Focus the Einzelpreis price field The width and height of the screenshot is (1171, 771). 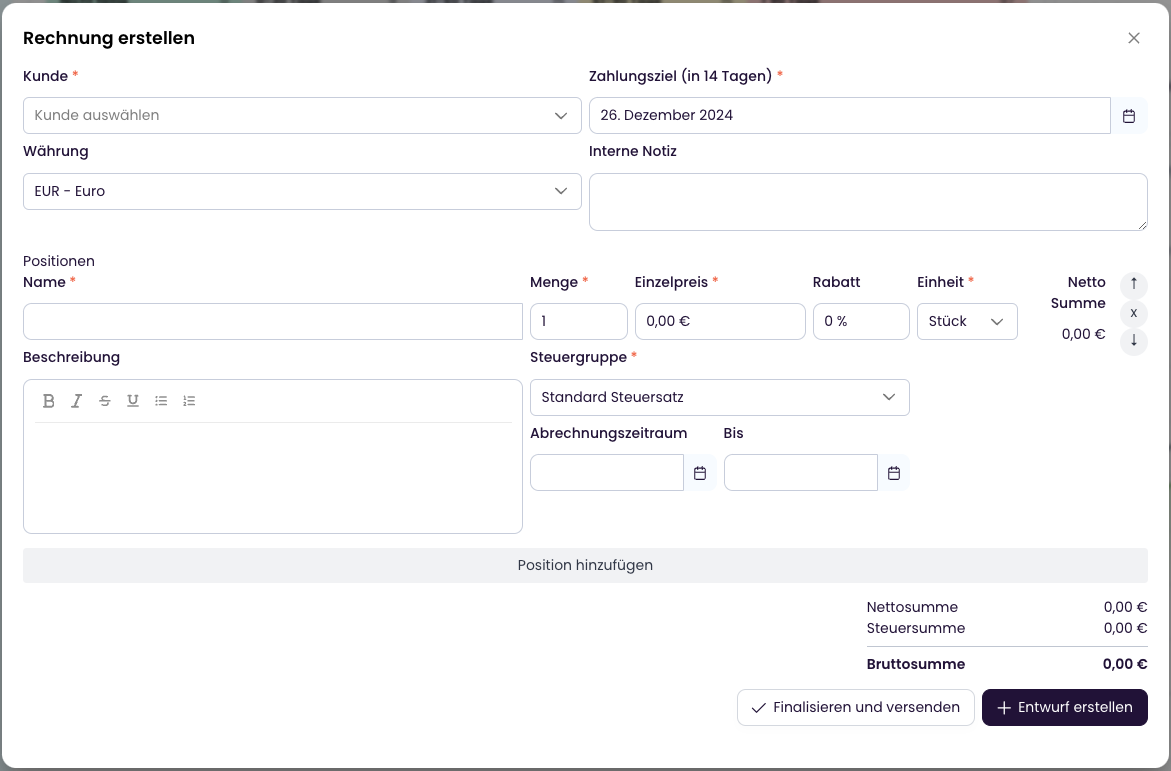(720, 321)
